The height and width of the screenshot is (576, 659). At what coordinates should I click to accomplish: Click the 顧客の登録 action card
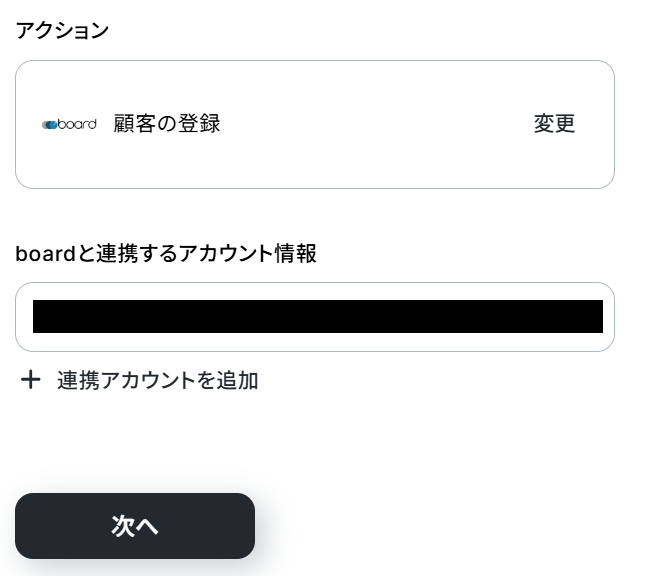click(315, 124)
